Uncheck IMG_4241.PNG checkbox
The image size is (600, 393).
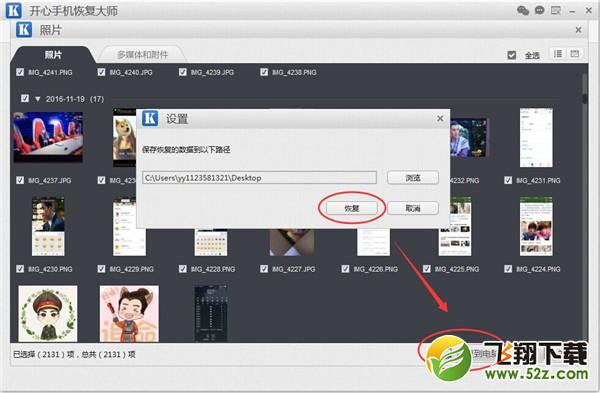pyautogui.click(x=20, y=72)
